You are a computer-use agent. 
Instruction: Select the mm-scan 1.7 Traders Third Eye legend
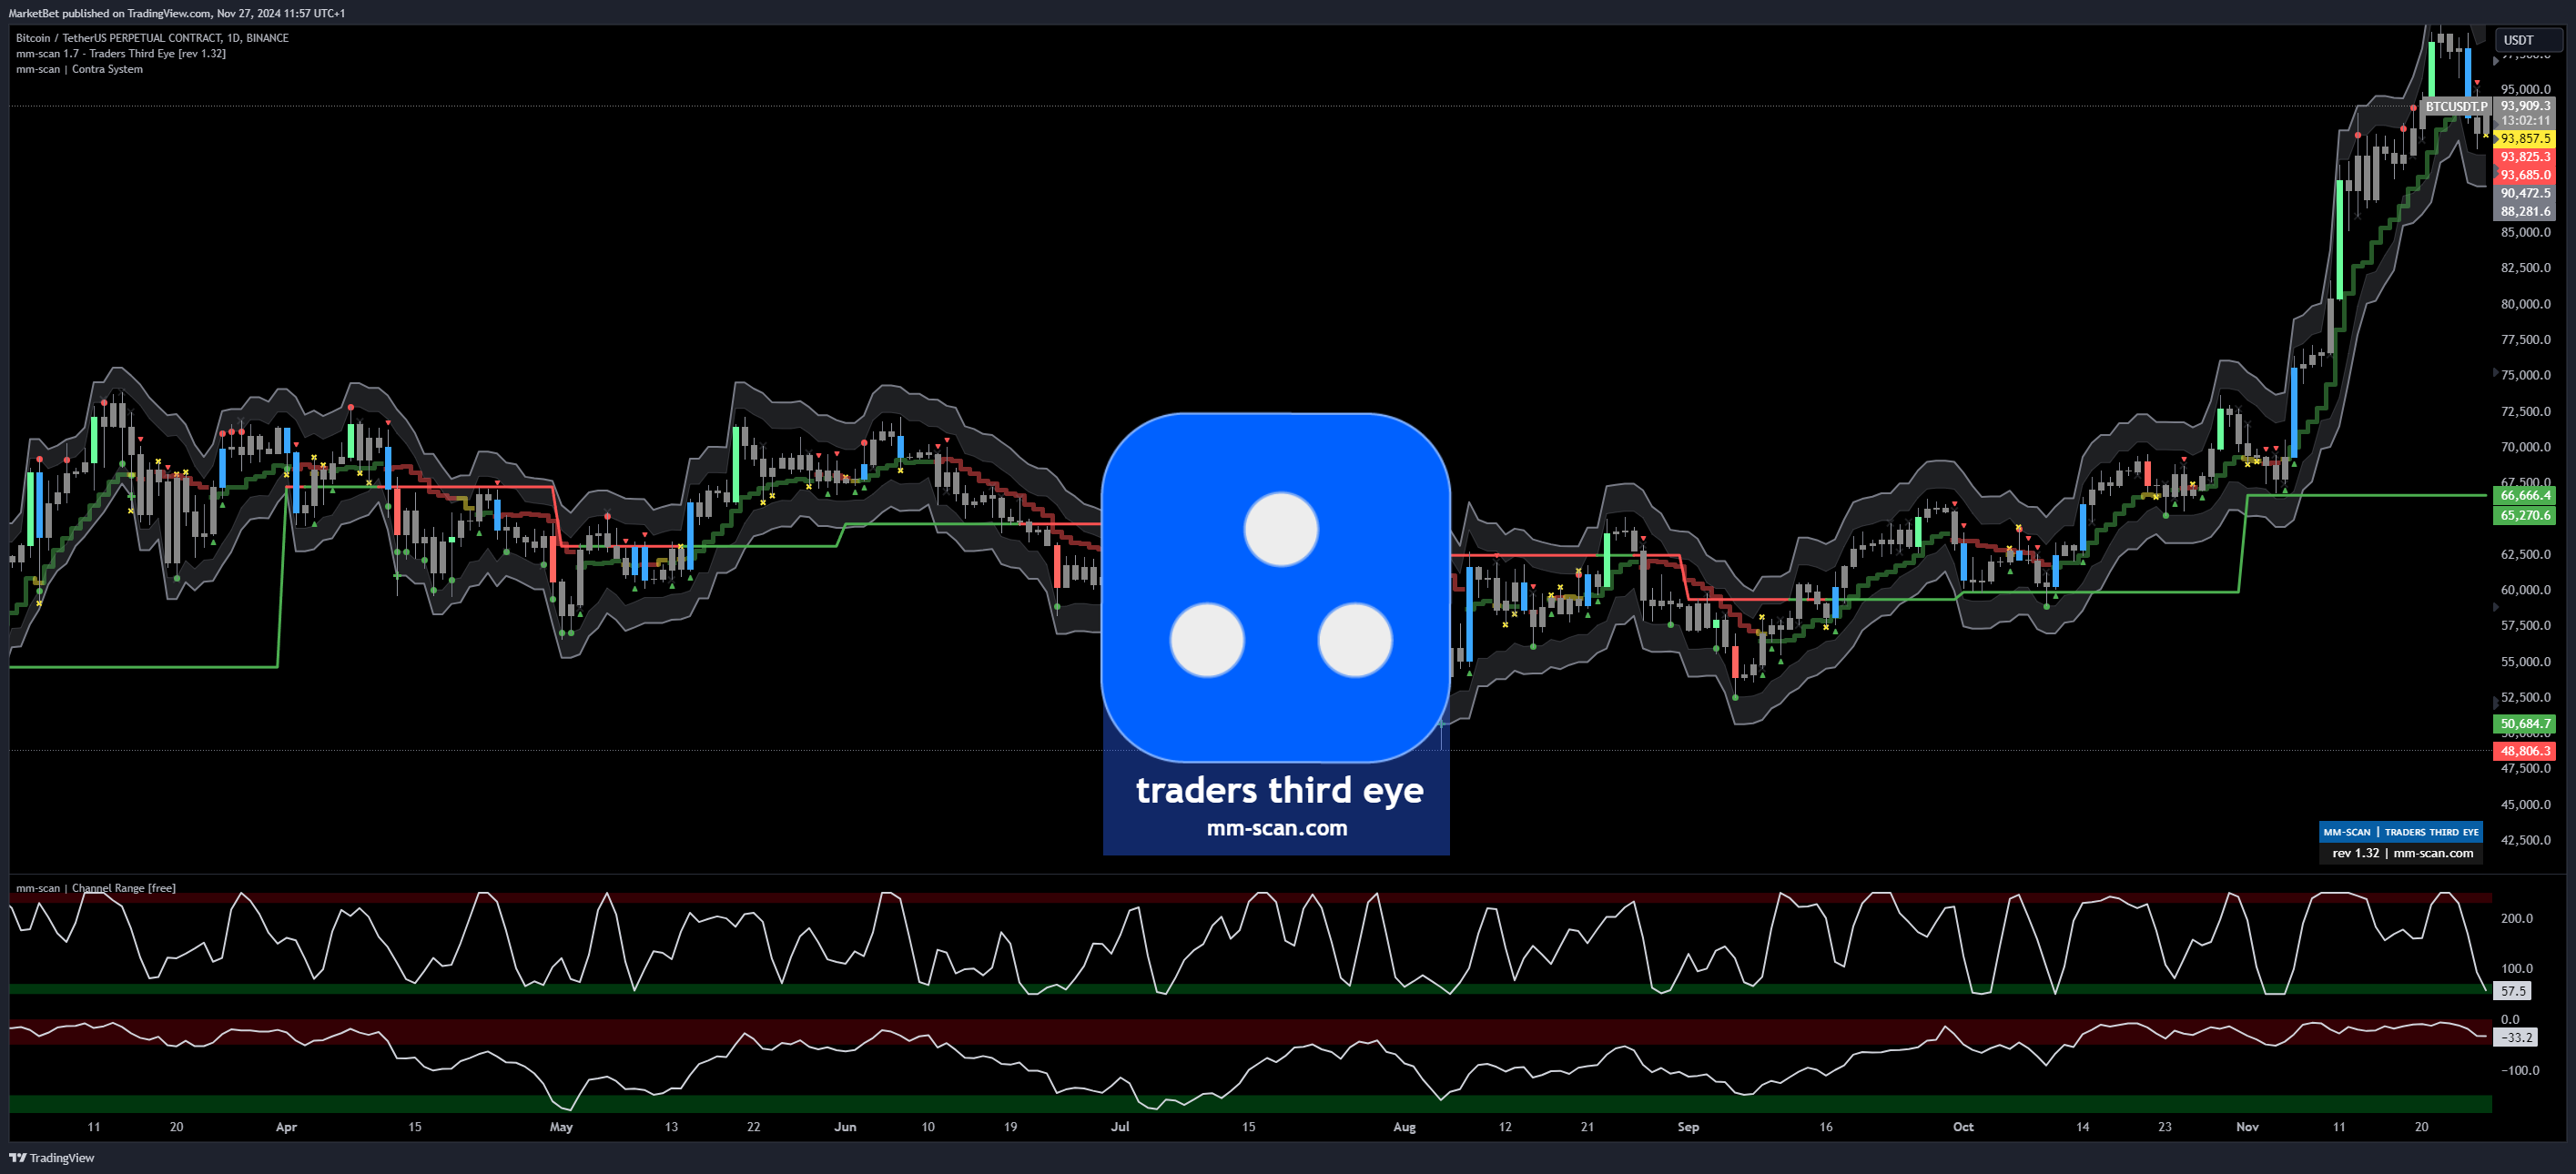coord(120,53)
